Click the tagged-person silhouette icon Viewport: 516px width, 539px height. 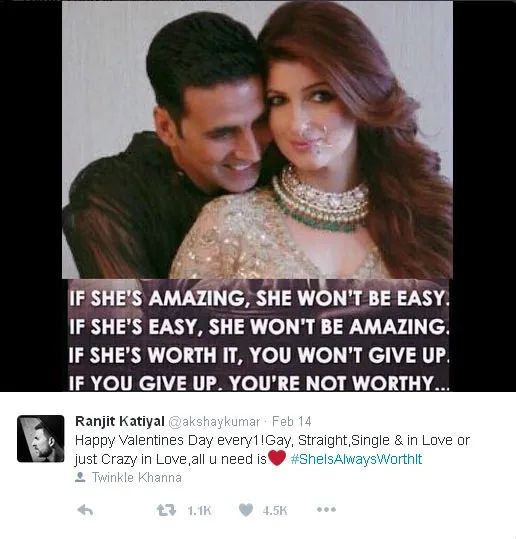point(80,477)
